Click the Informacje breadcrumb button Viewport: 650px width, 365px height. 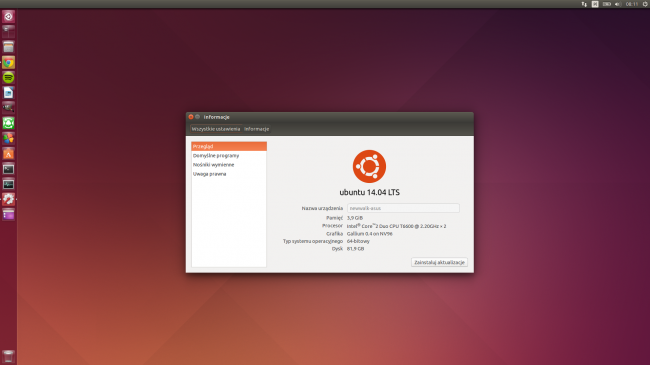point(257,129)
